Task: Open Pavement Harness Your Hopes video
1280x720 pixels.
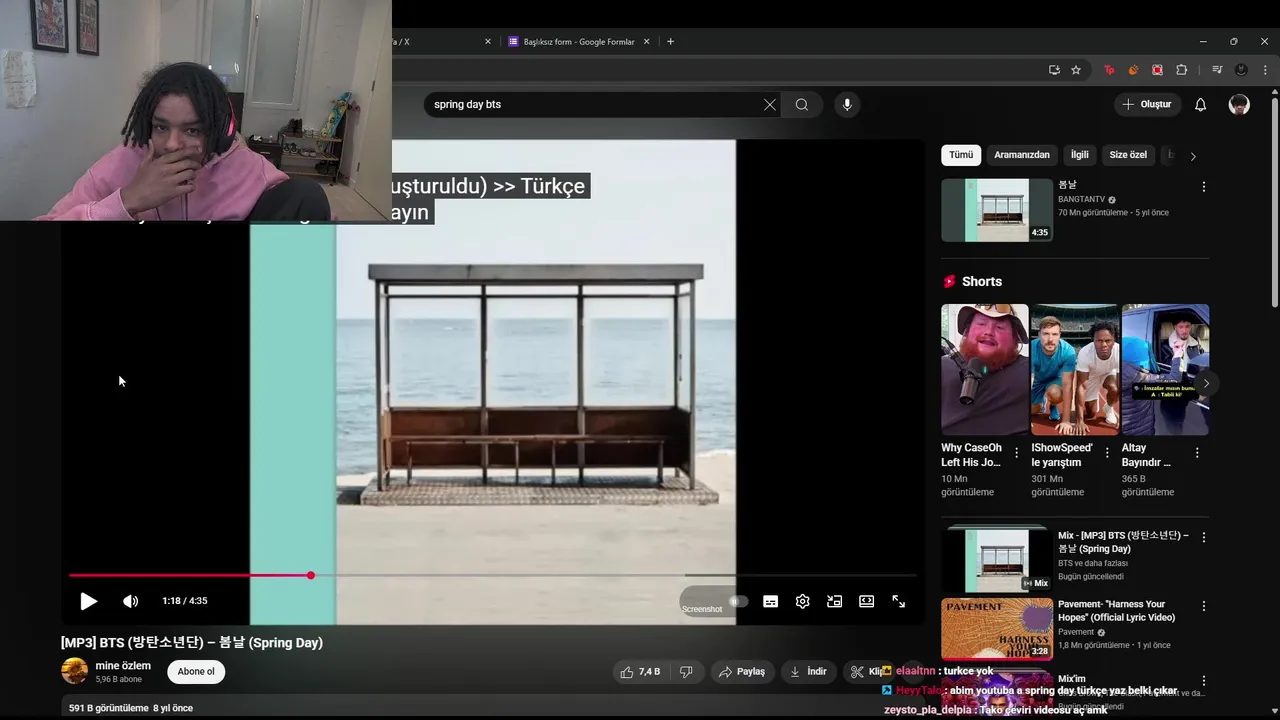Action: point(997,629)
